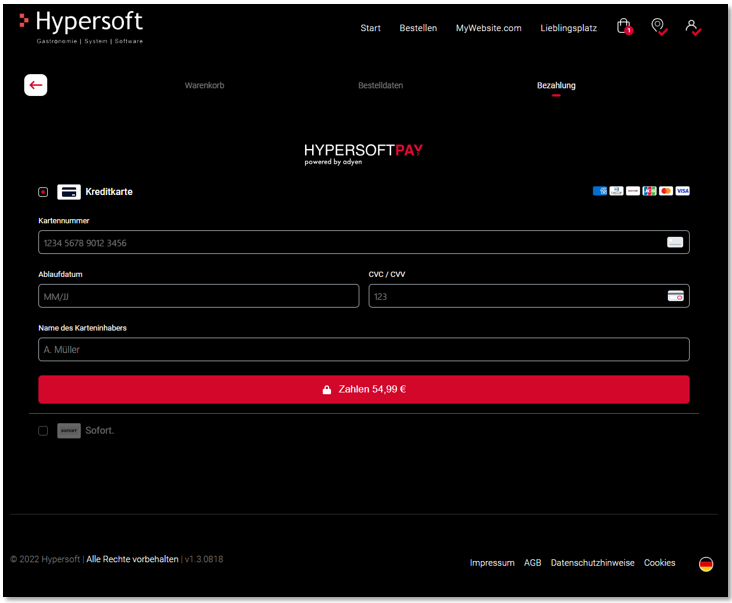Open the Cookies link
Viewport: 732px width, 603px height.
[660, 563]
